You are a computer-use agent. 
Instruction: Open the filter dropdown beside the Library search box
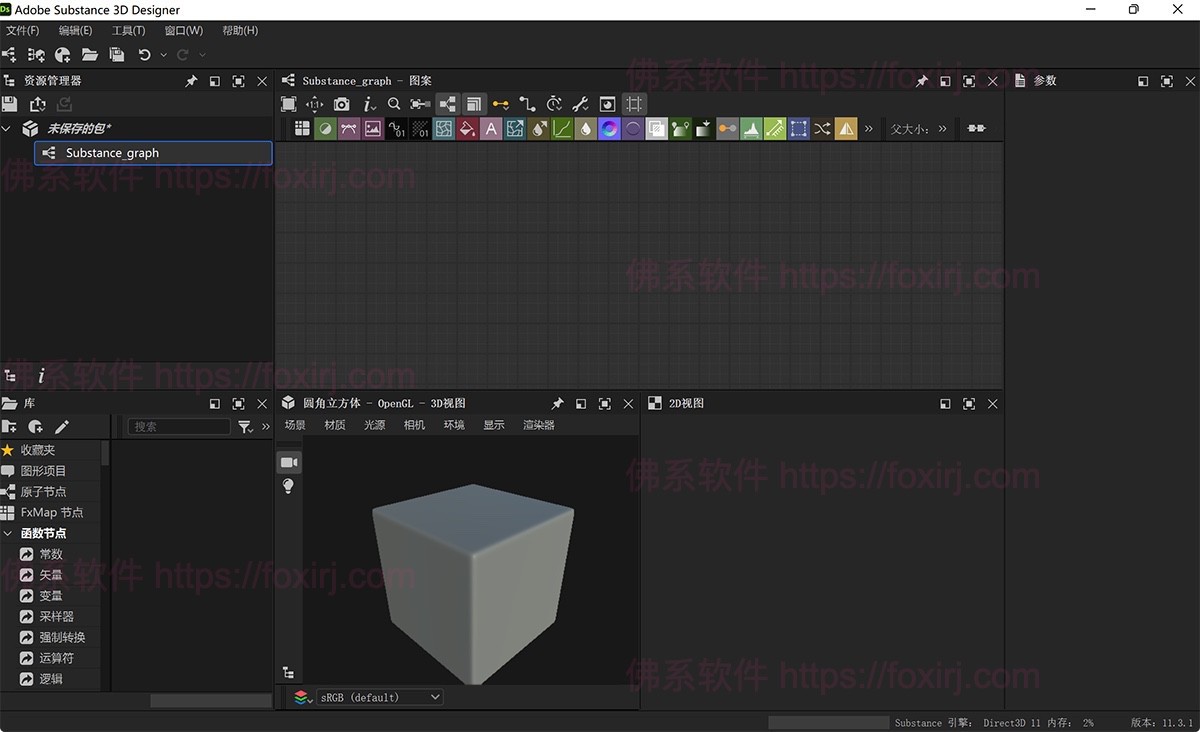click(245, 426)
